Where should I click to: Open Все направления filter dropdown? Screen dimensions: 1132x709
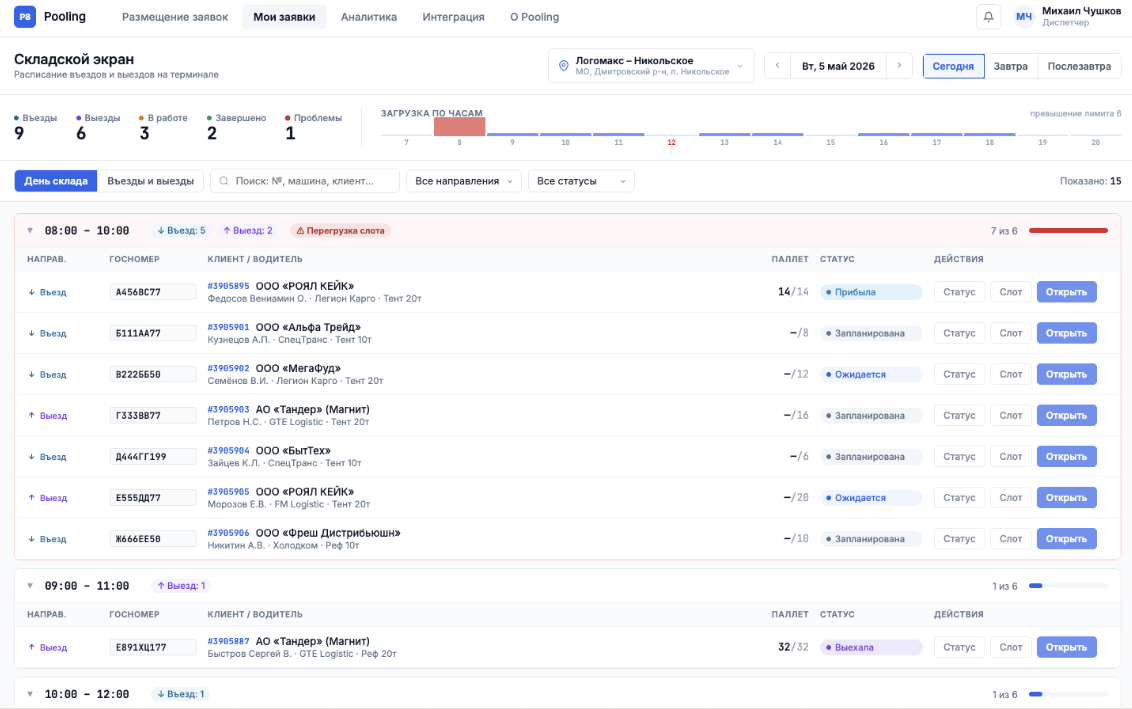(463, 181)
